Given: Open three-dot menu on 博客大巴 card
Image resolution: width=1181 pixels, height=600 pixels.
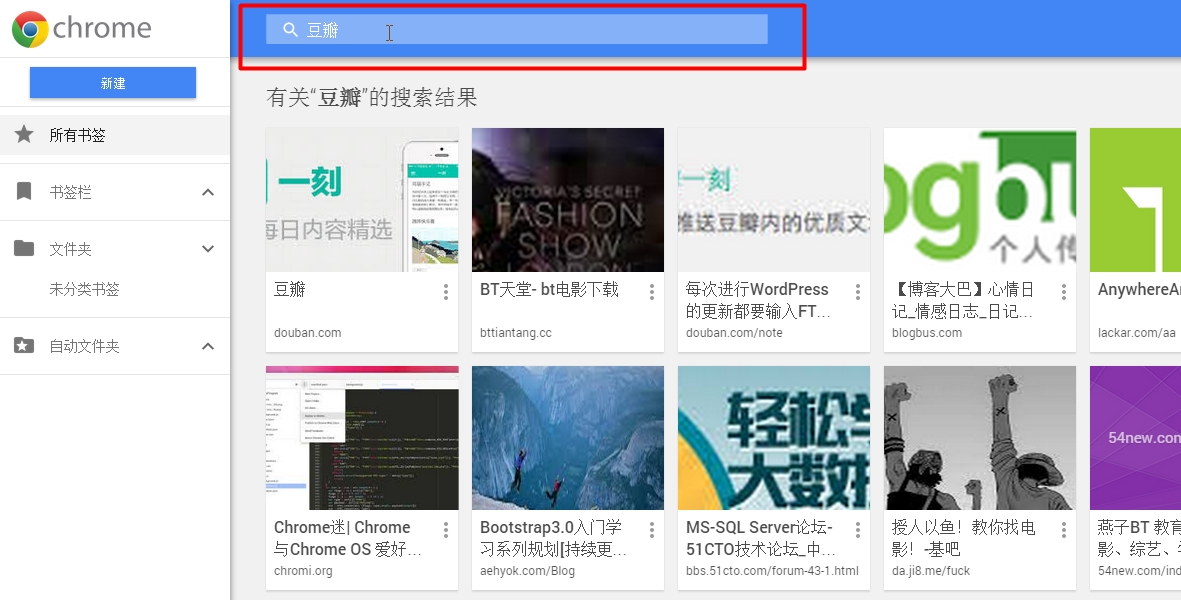Looking at the screenshot, I should point(1064,292).
